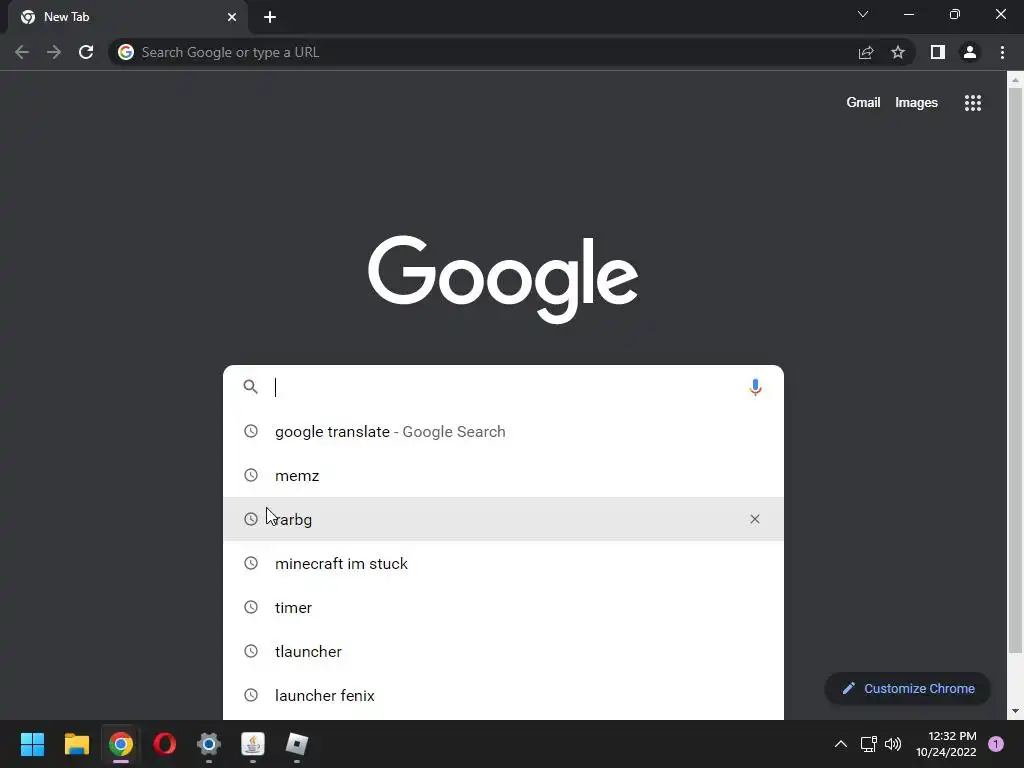Image resolution: width=1024 pixels, height=768 pixels.
Task: Open the gear app taskbar icon
Action: pos(209,744)
